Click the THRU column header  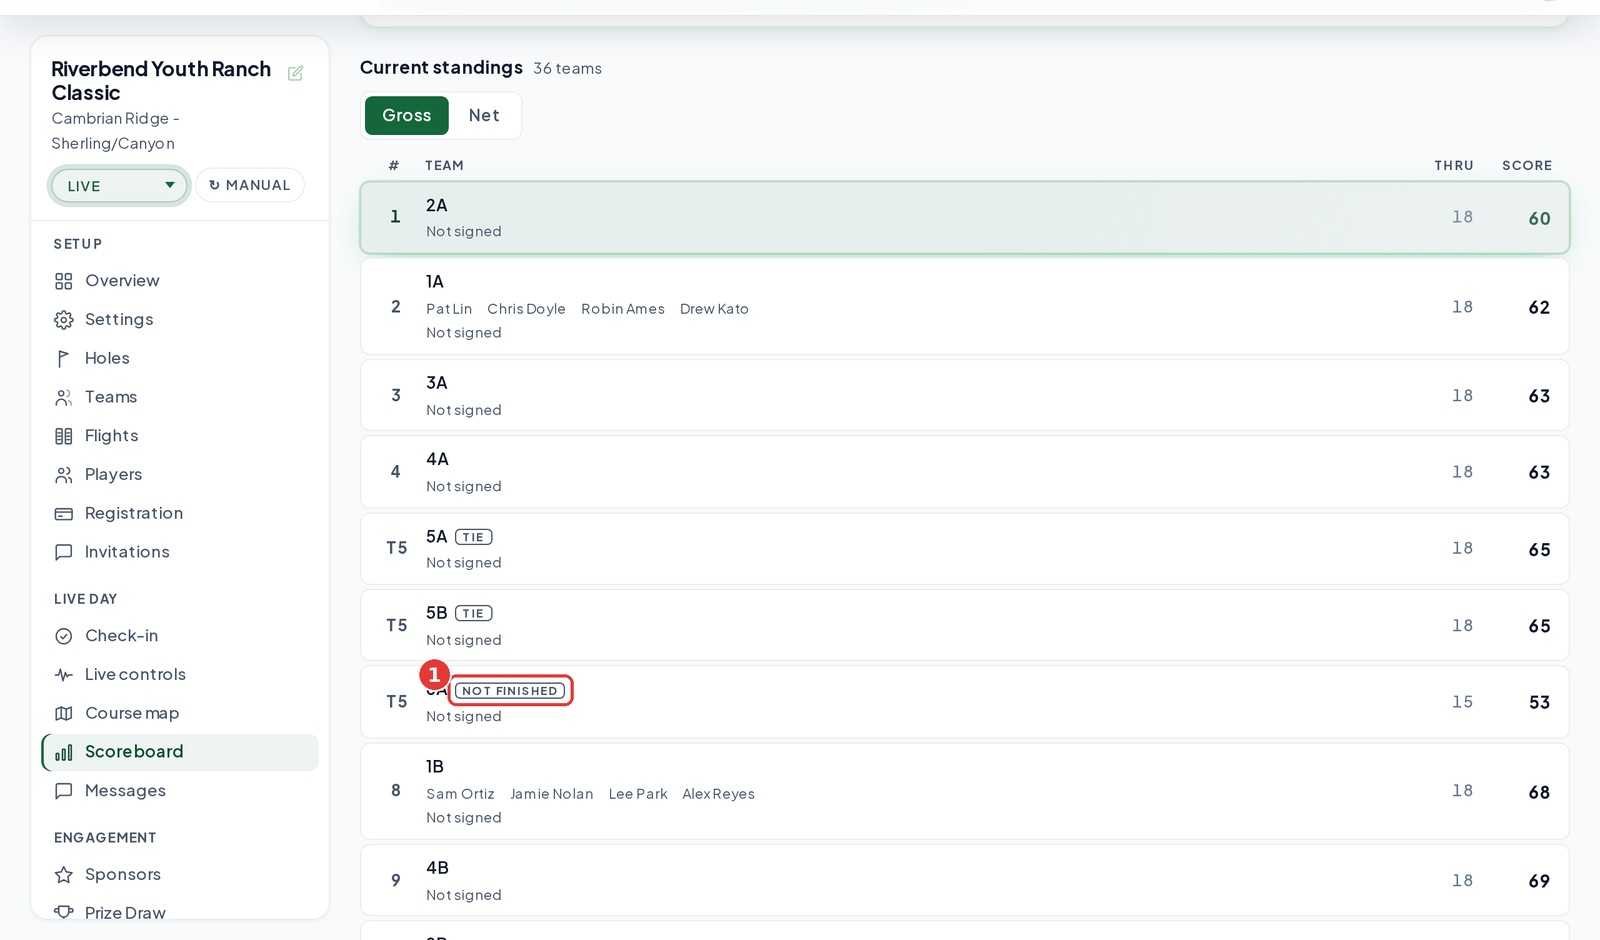pos(1454,166)
